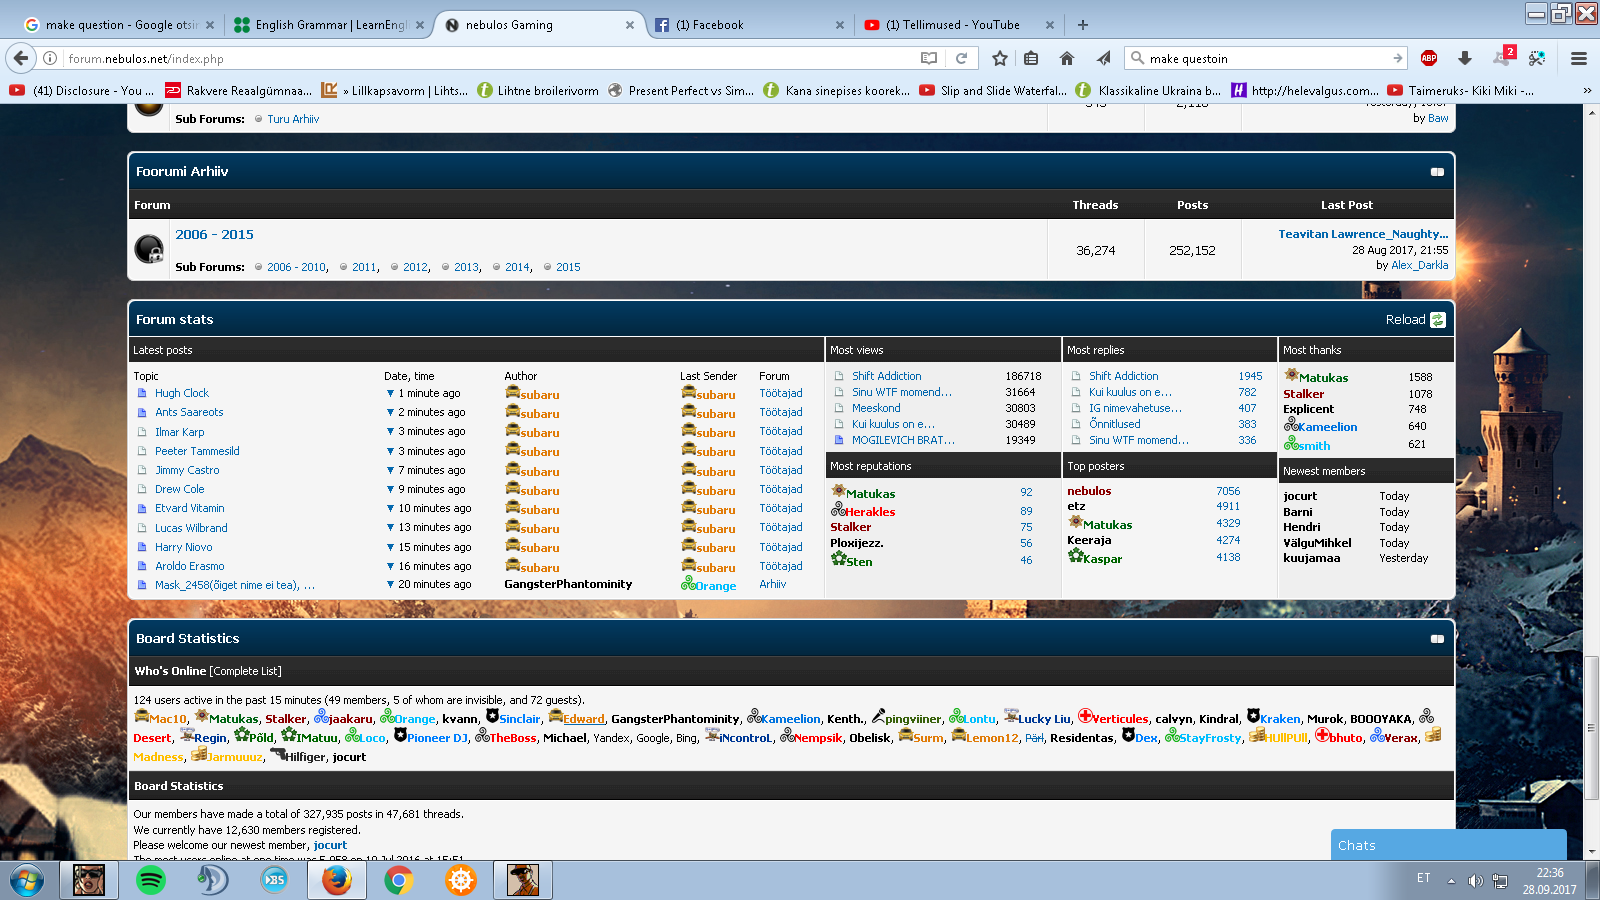Viewport: 1600px width, 900px height.
Task: Click the 2006 - 2015 forum status icon
Action: (x=149, y=248)
